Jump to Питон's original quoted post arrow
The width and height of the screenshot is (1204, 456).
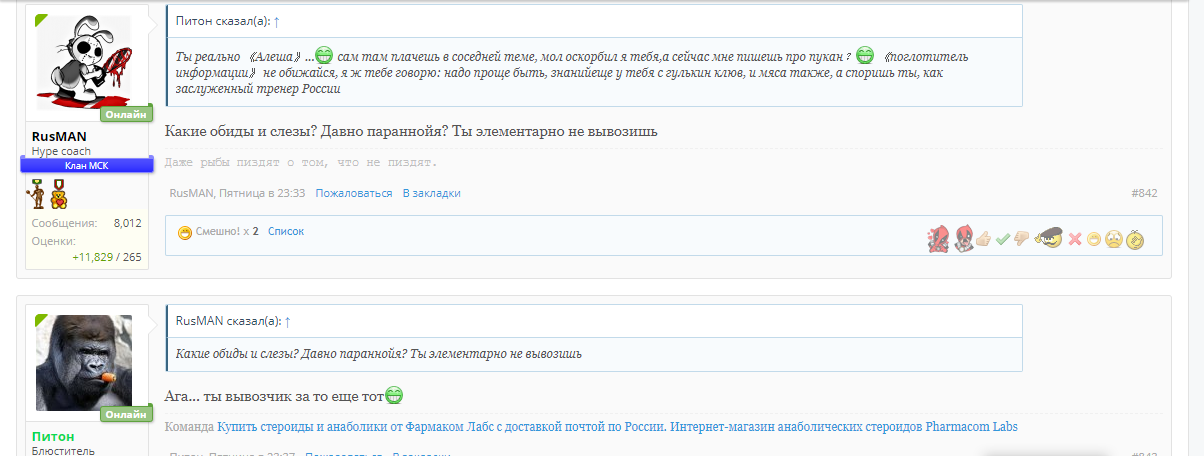tap(277, 20)
